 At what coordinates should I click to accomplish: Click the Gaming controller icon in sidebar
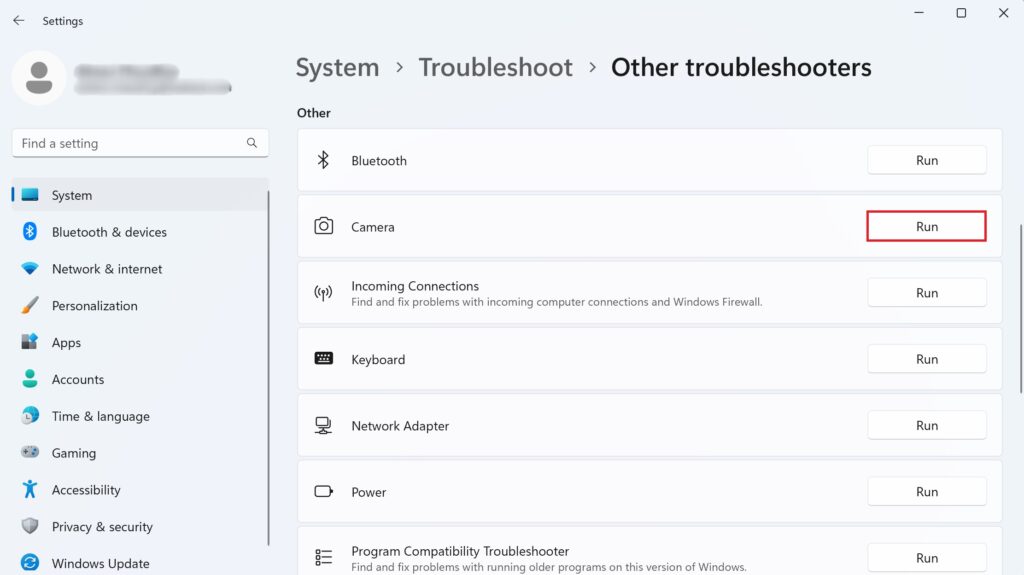coord(30,453)
